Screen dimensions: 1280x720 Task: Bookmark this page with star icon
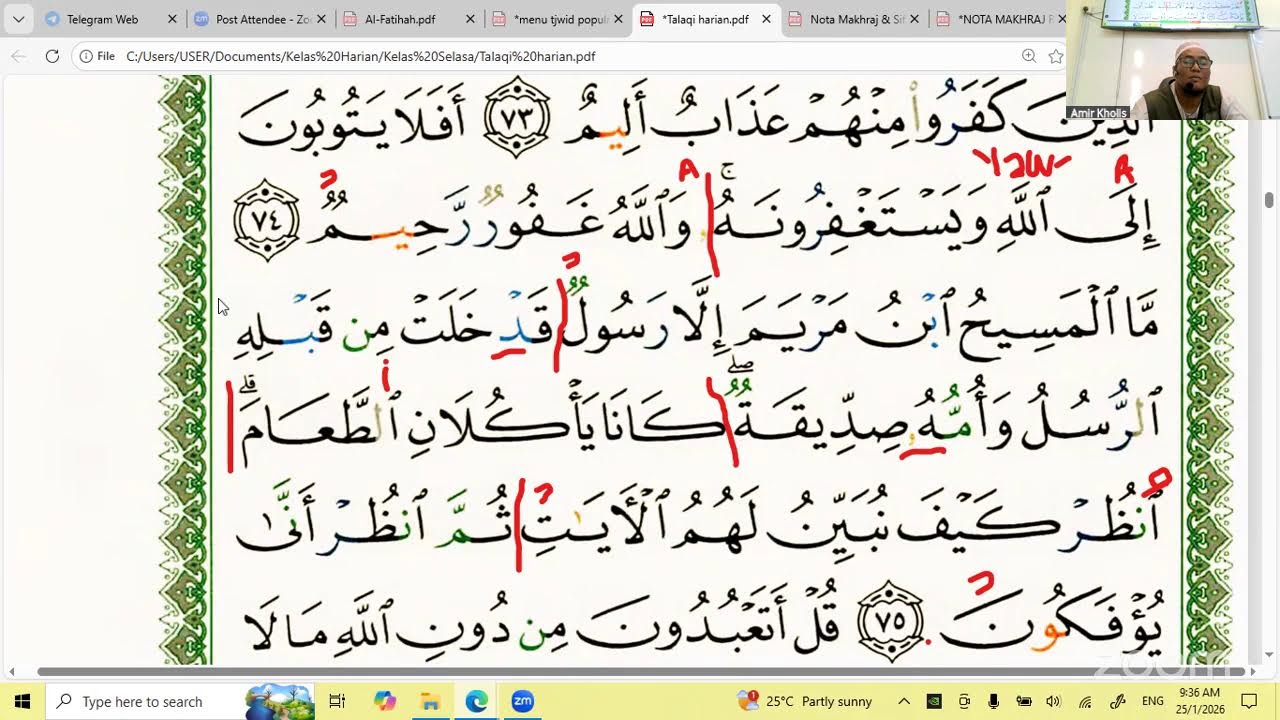1055,56
